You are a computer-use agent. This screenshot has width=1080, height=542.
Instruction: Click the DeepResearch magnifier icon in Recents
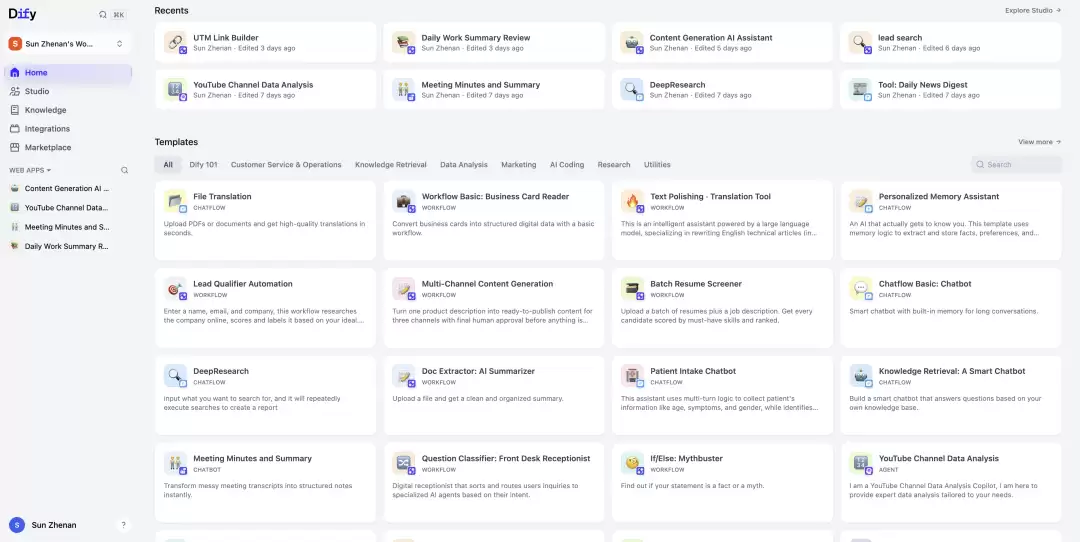[x=631, y=89]
